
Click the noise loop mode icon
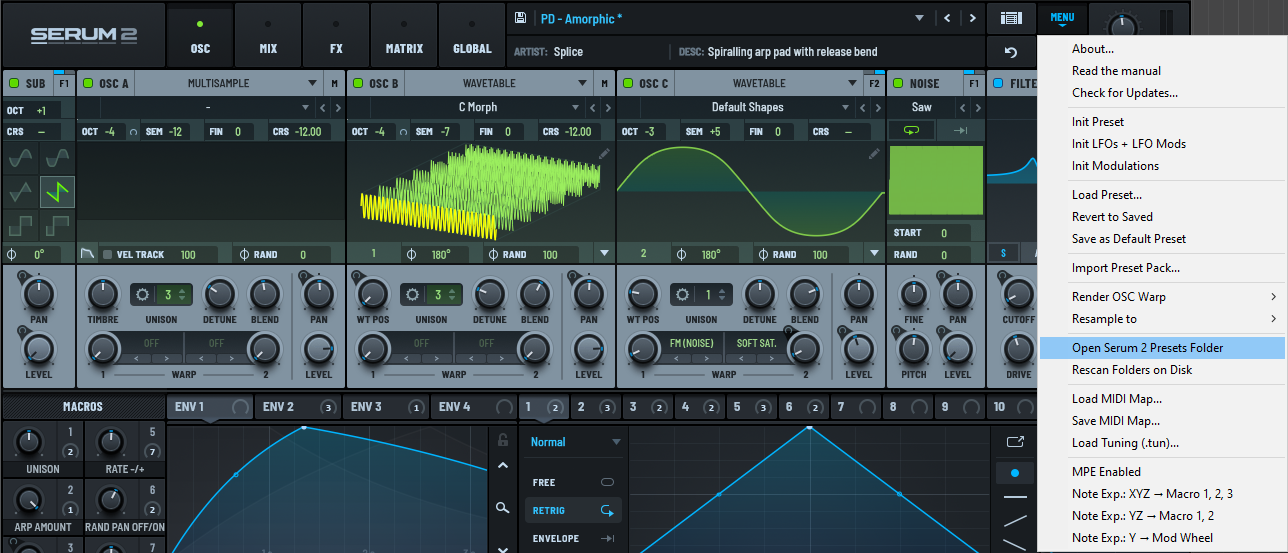[x=911, y=130]
